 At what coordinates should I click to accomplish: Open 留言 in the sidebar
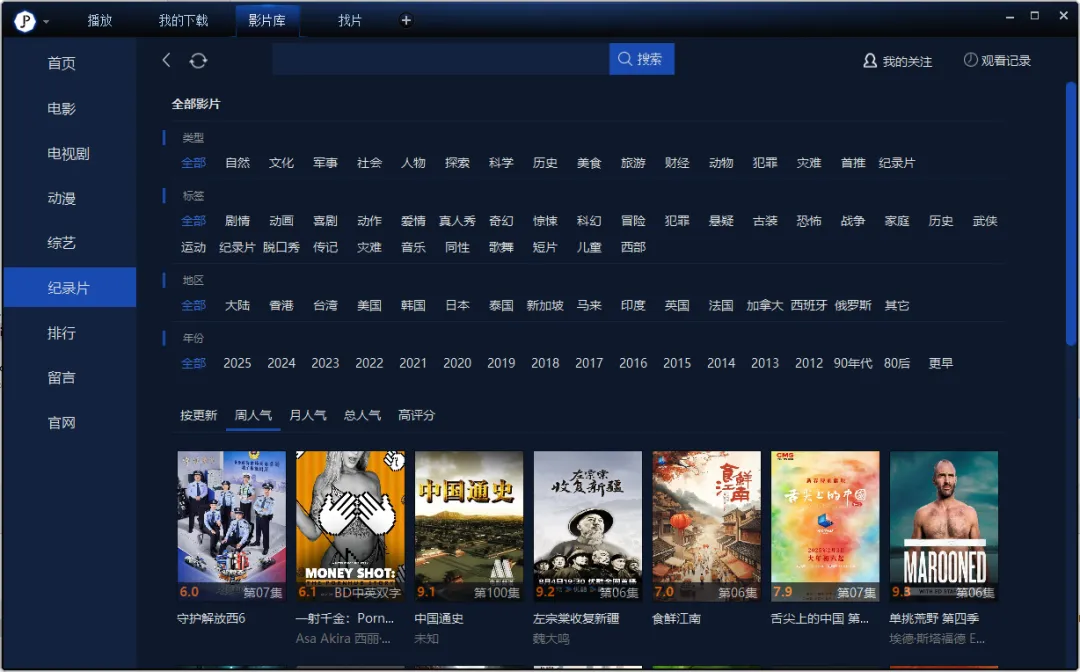click(61, 378)
